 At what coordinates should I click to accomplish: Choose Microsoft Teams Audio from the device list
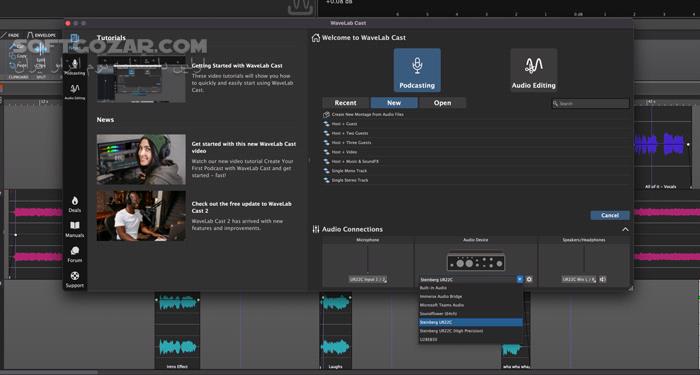[x=471, y=305]
